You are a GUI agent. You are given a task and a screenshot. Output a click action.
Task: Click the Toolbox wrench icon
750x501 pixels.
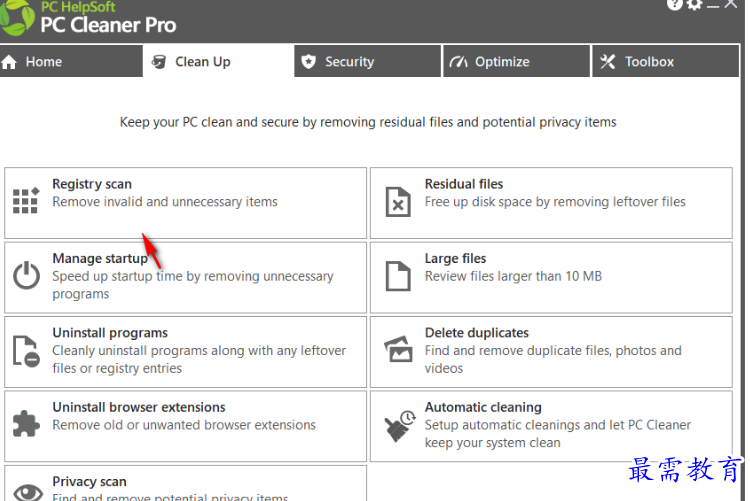tap(608, 62)
